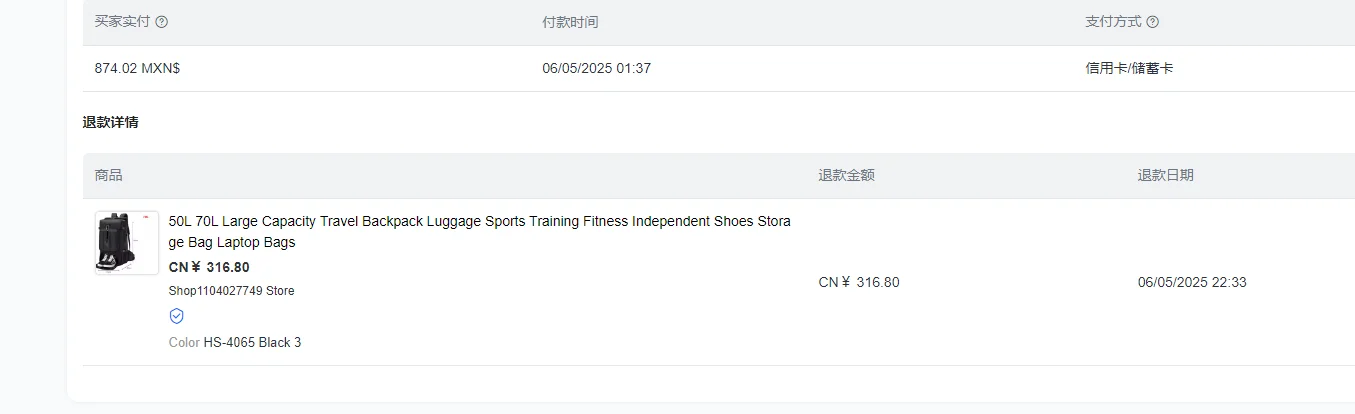The height and width of the screenshot is (414, 1355).
Task: Click the blue shield protection icon
Action: tap(177, 316)
